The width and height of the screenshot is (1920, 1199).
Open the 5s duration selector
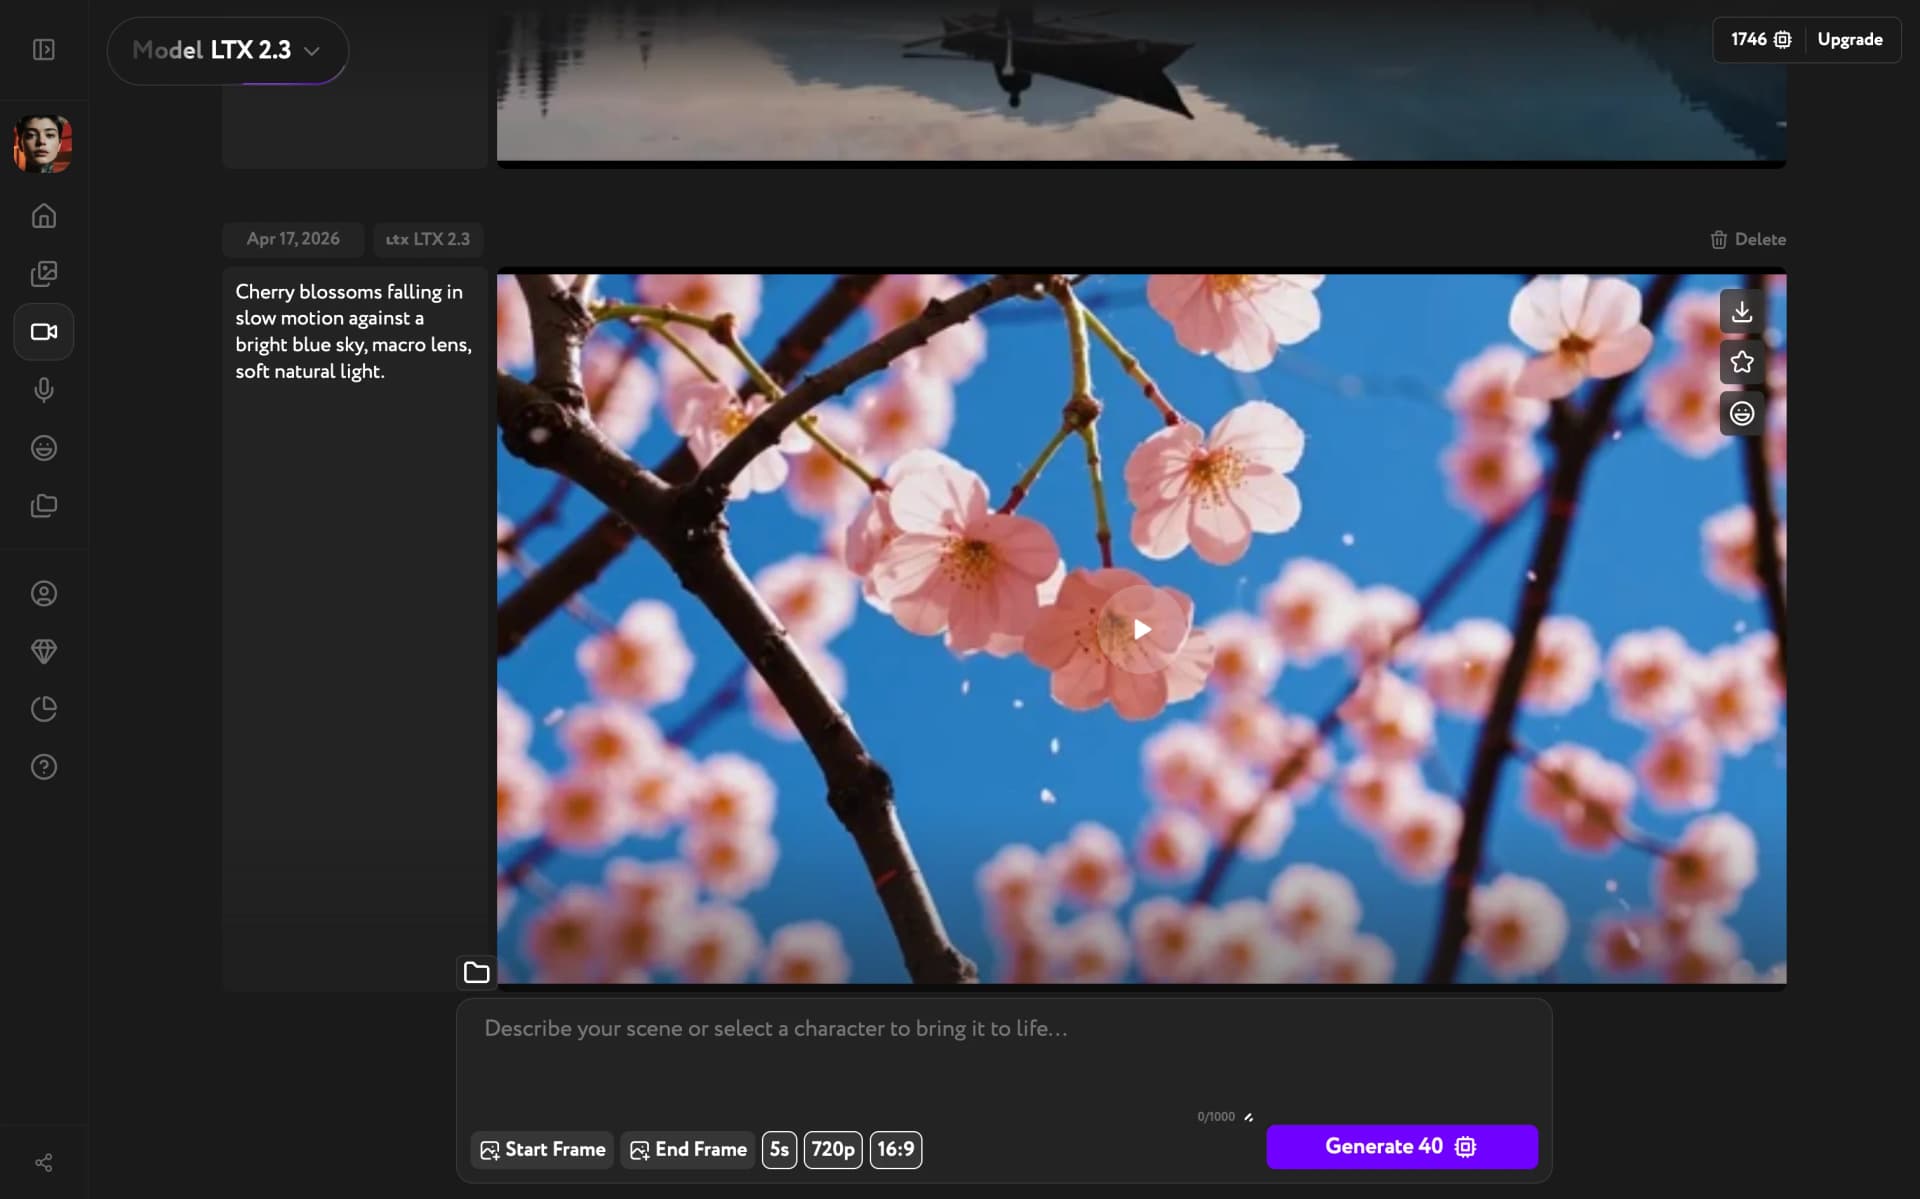pos(779,1149)
